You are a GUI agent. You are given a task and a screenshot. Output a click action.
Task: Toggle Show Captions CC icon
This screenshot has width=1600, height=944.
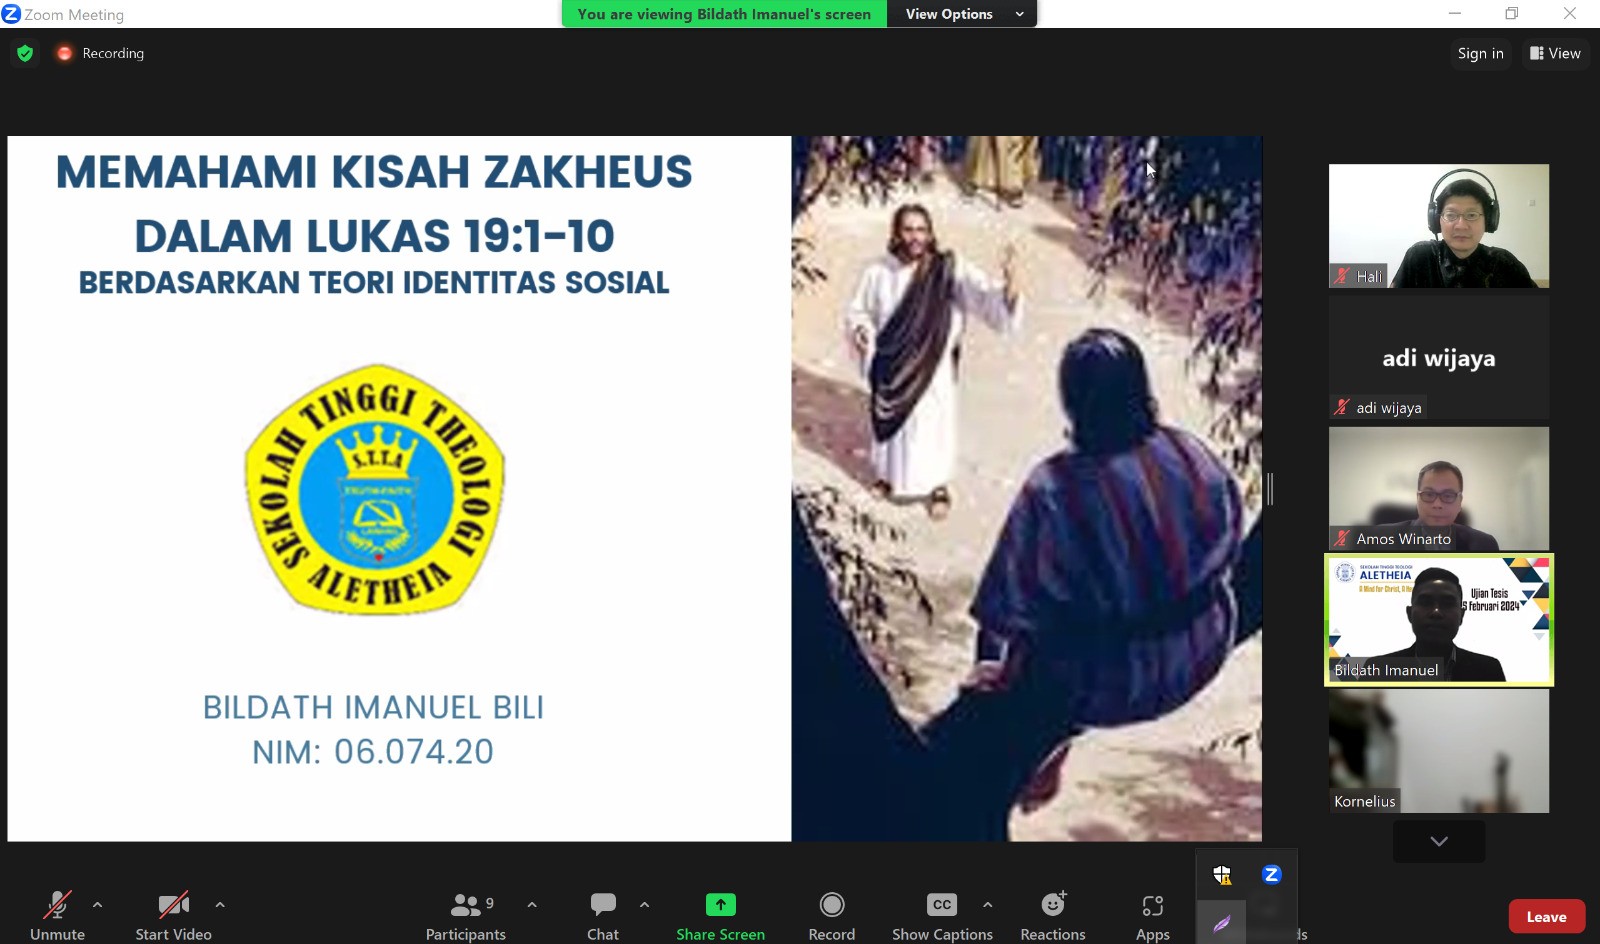pos(942,905)
